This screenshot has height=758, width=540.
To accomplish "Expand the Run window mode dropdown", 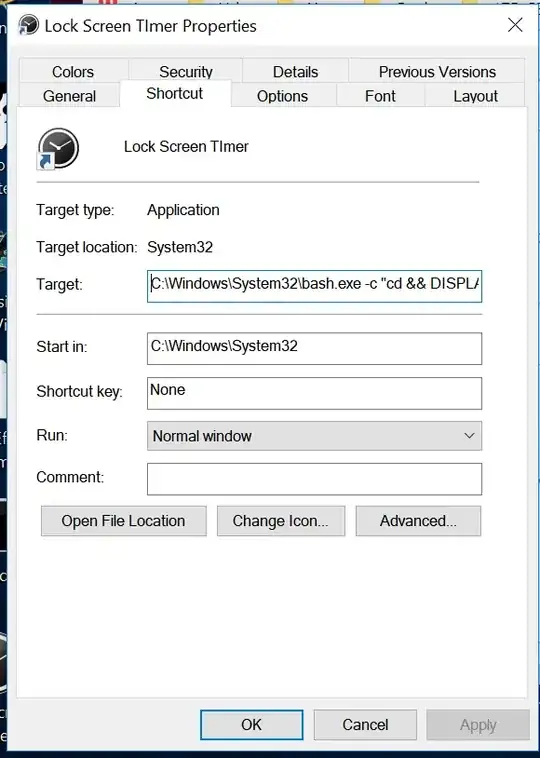I will (x=314, y=436).
